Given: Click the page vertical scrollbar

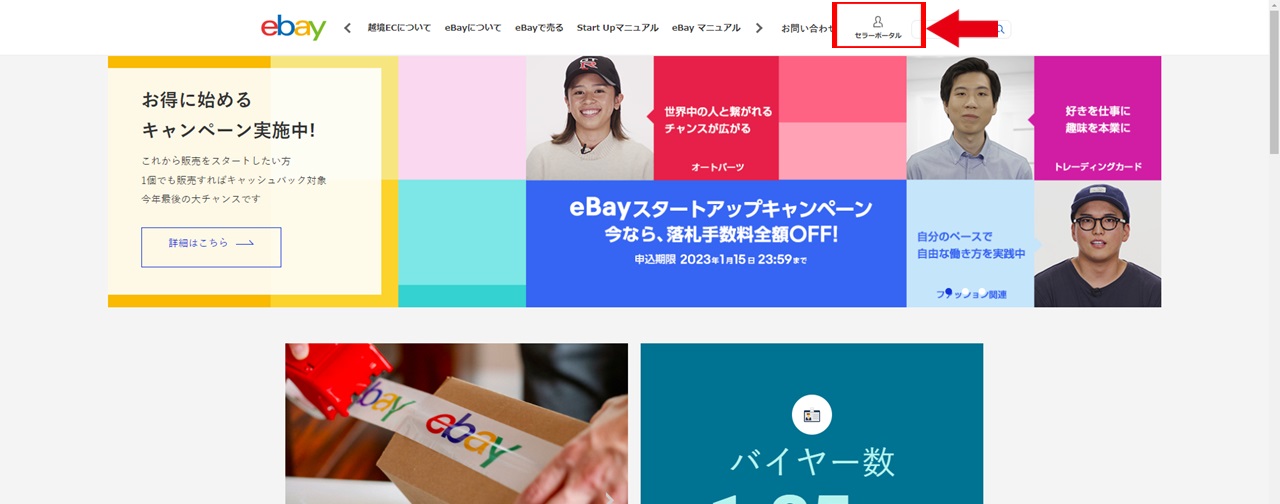Looking at the screenshot, I should (x=1273, y=252).
